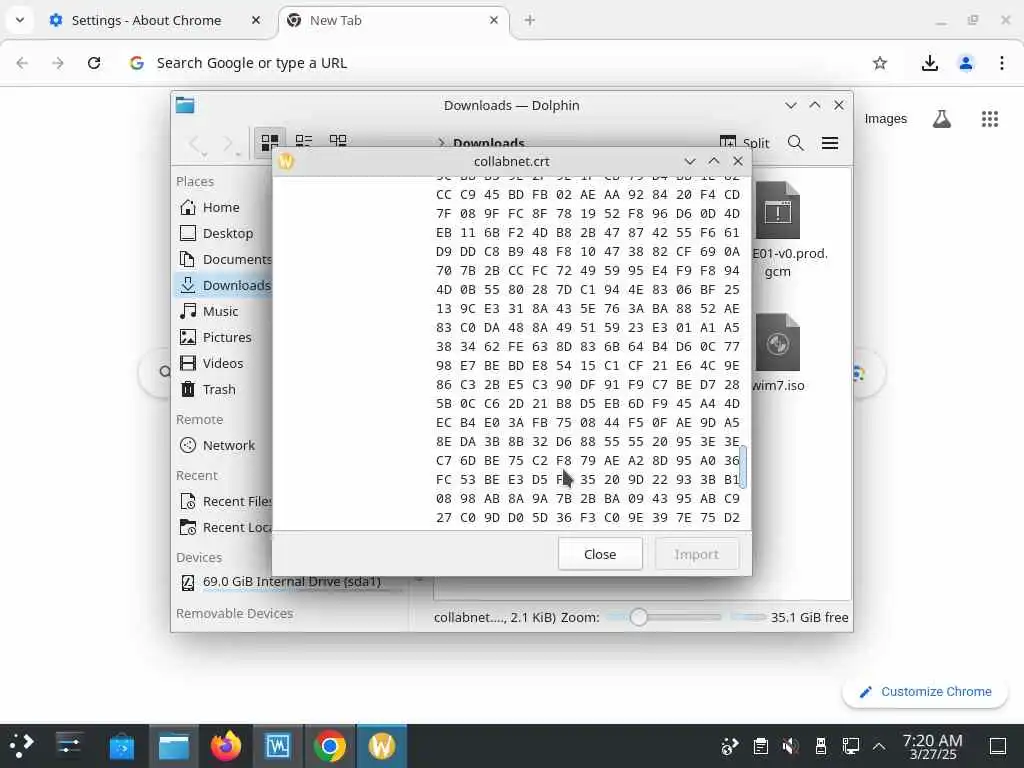1024x768 pixels.
Task: Open Music in Dolphin Places
Action: [223, 312]
